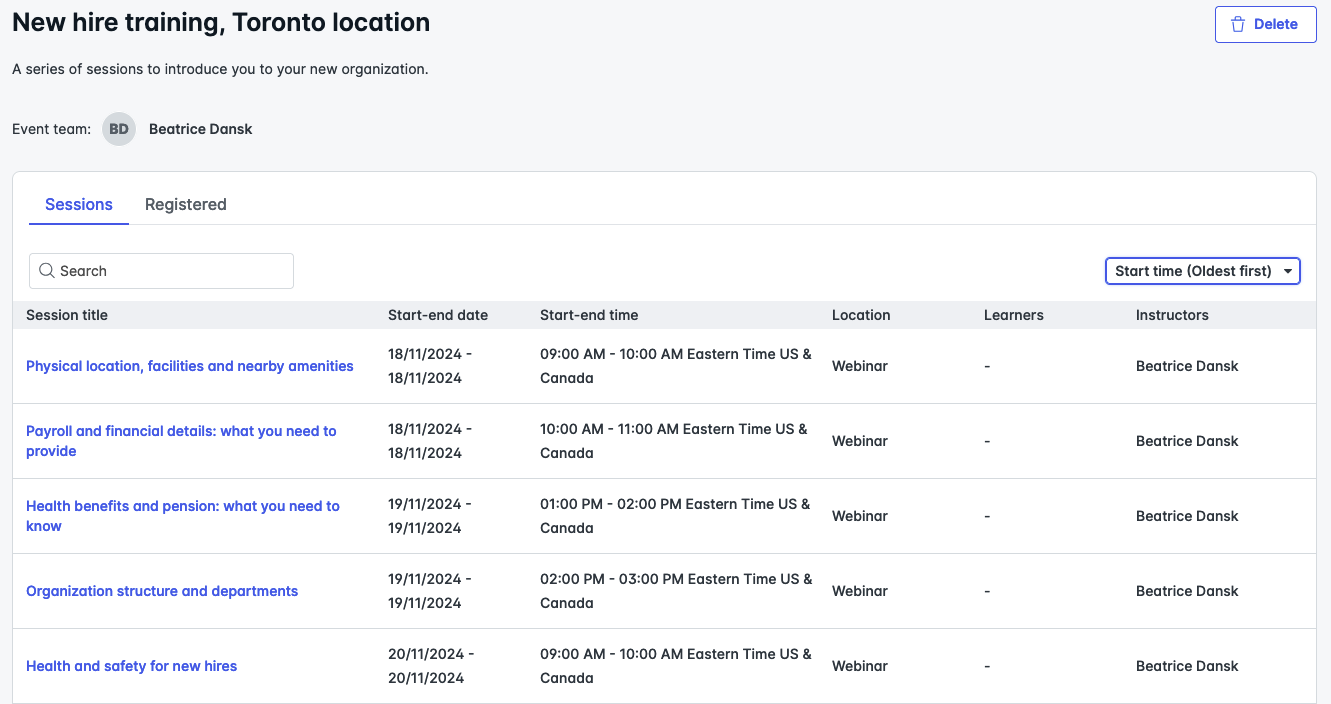
Task: Switch to the Registered tab
Action: [x=185, y=204]
